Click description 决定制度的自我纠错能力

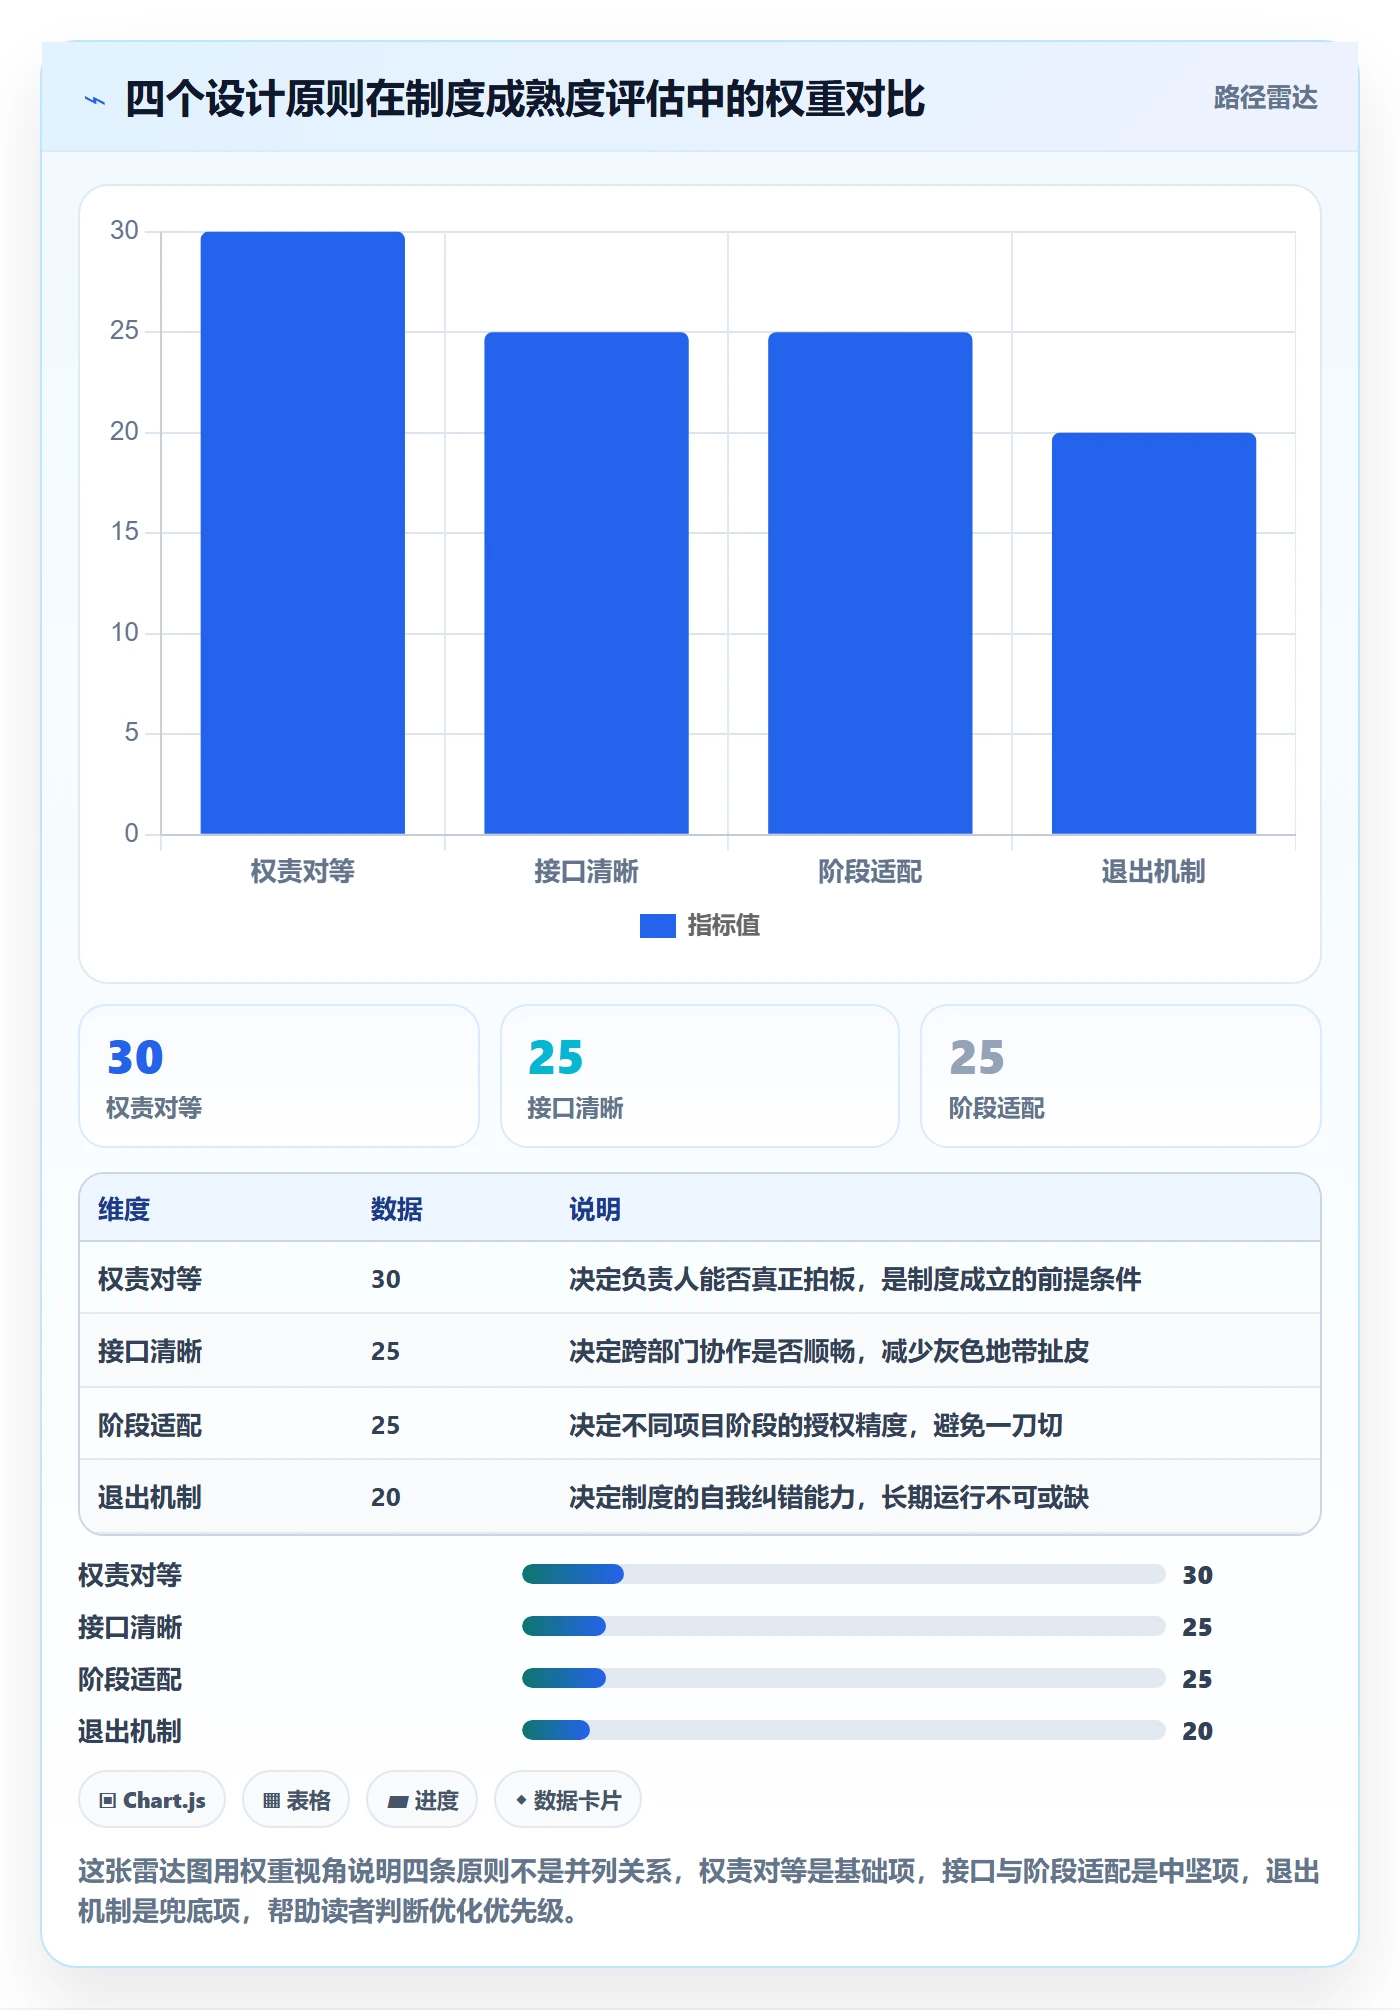click(829, 1497)
